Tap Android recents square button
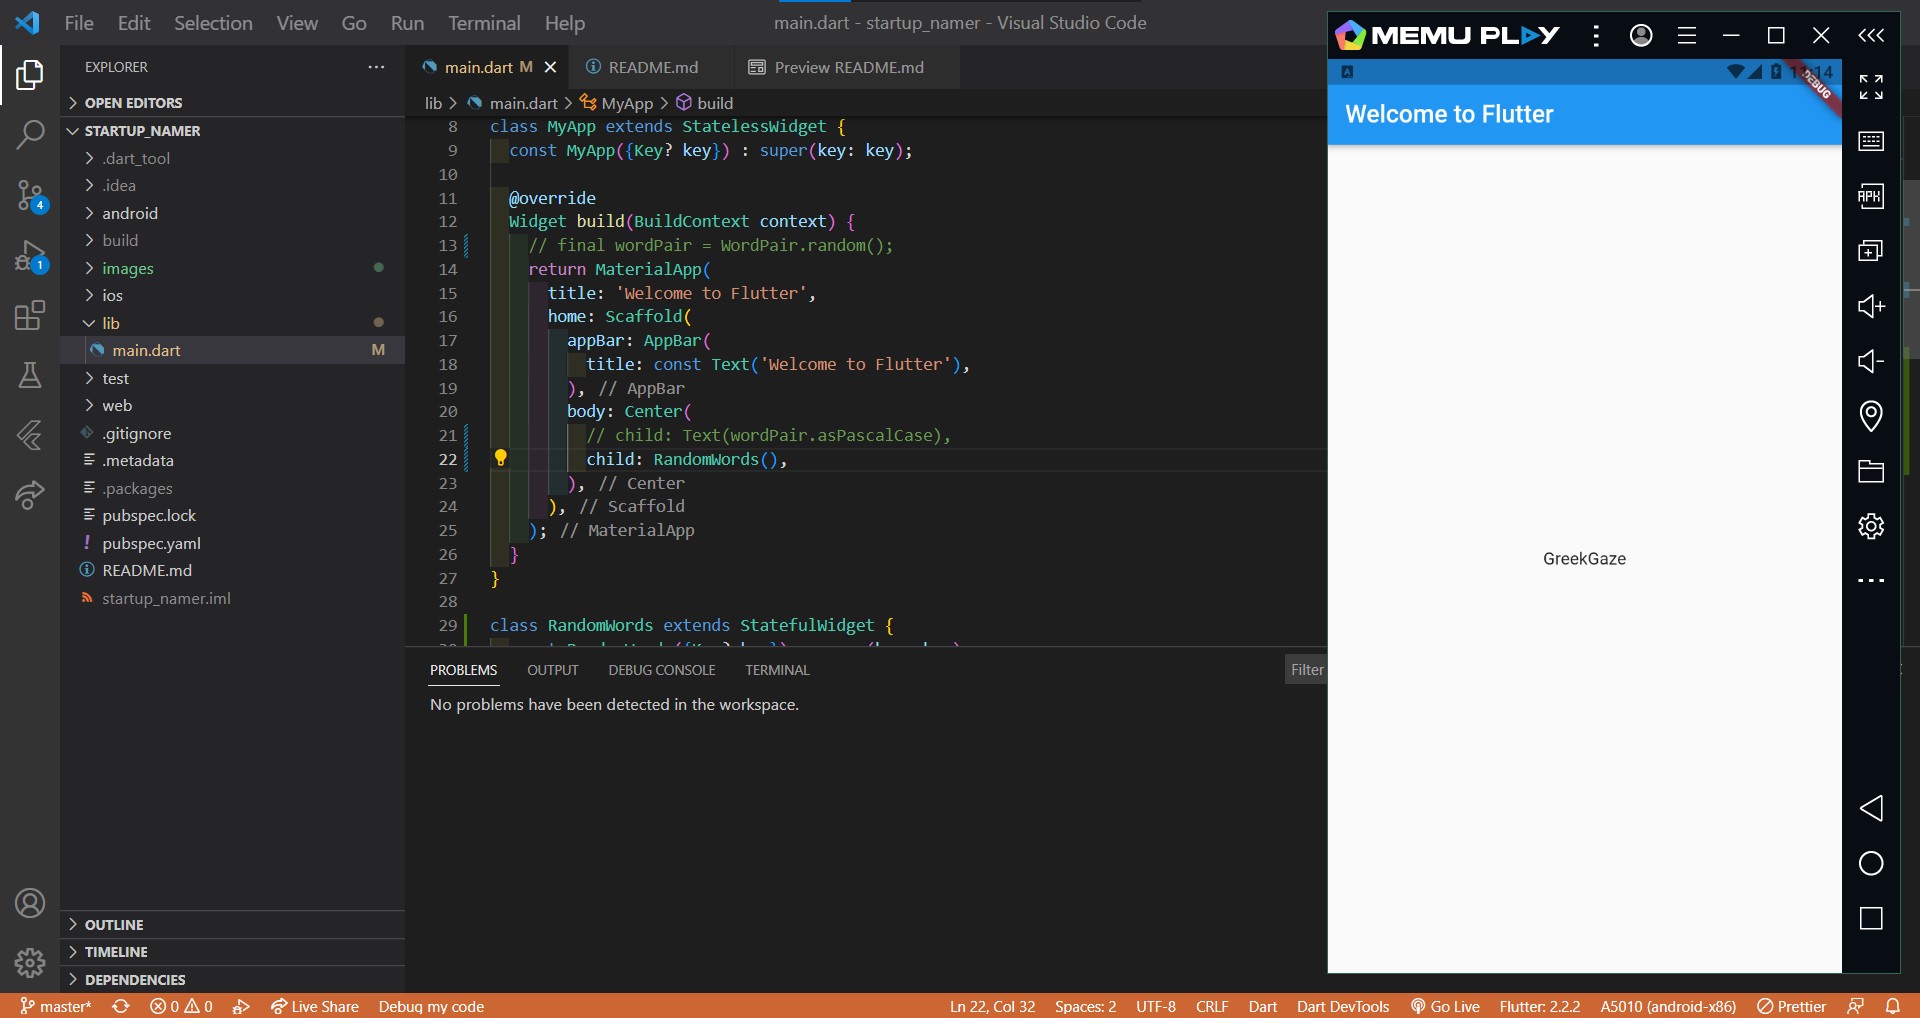1920x1018 pixels. (1871, 918)
